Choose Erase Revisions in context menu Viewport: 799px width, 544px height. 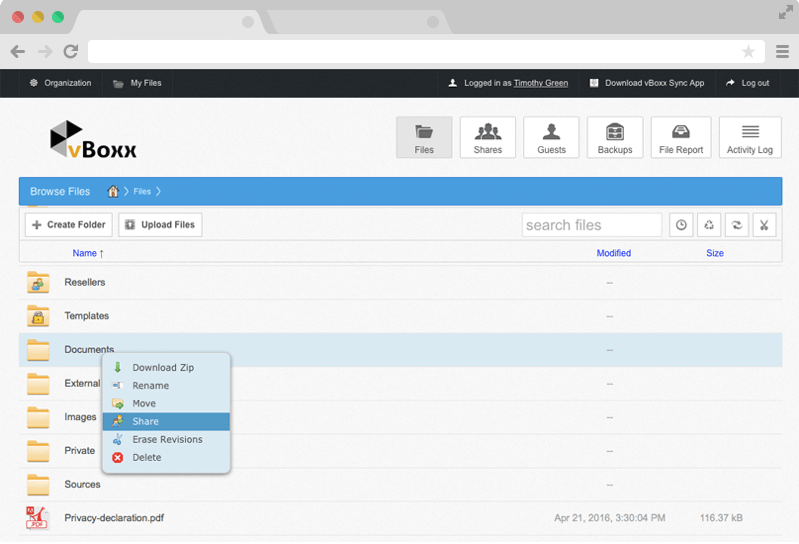167,440
